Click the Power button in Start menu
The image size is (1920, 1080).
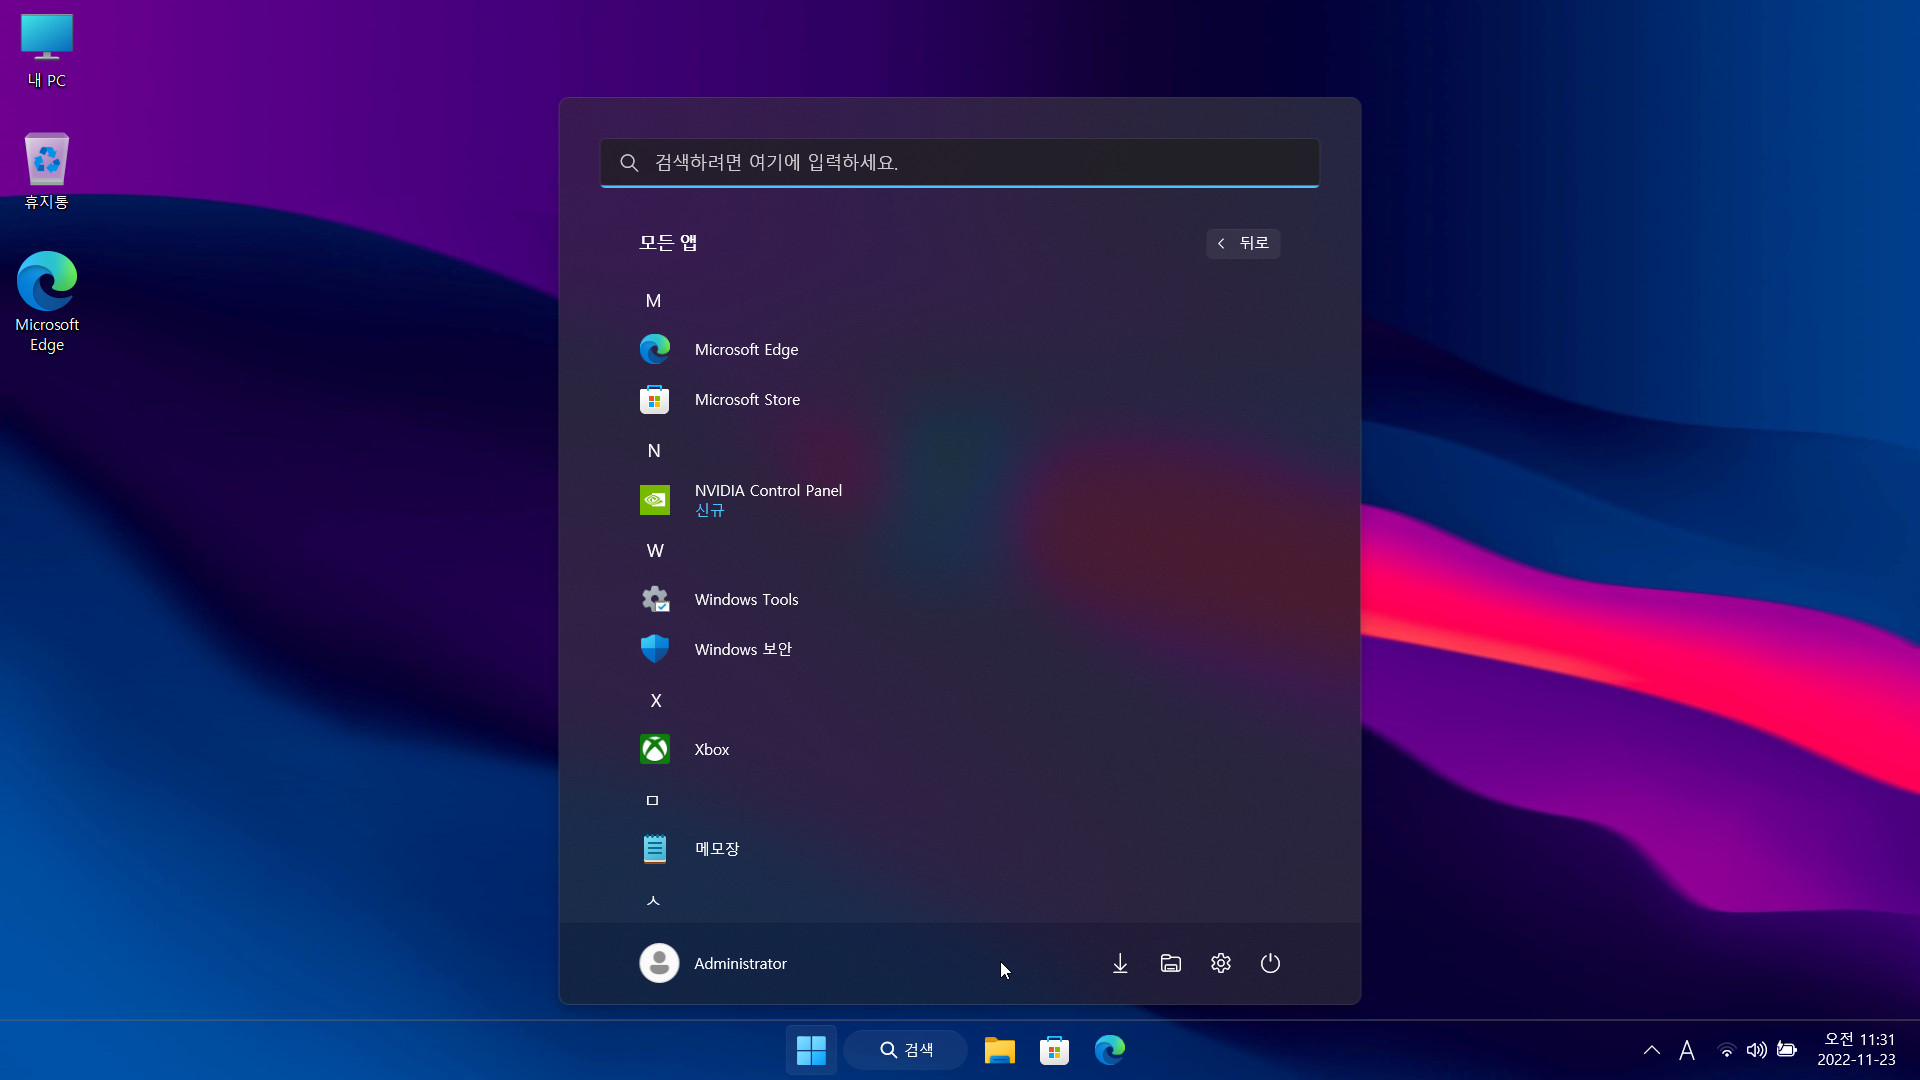pyautogui.click(x=1270, y=963)
